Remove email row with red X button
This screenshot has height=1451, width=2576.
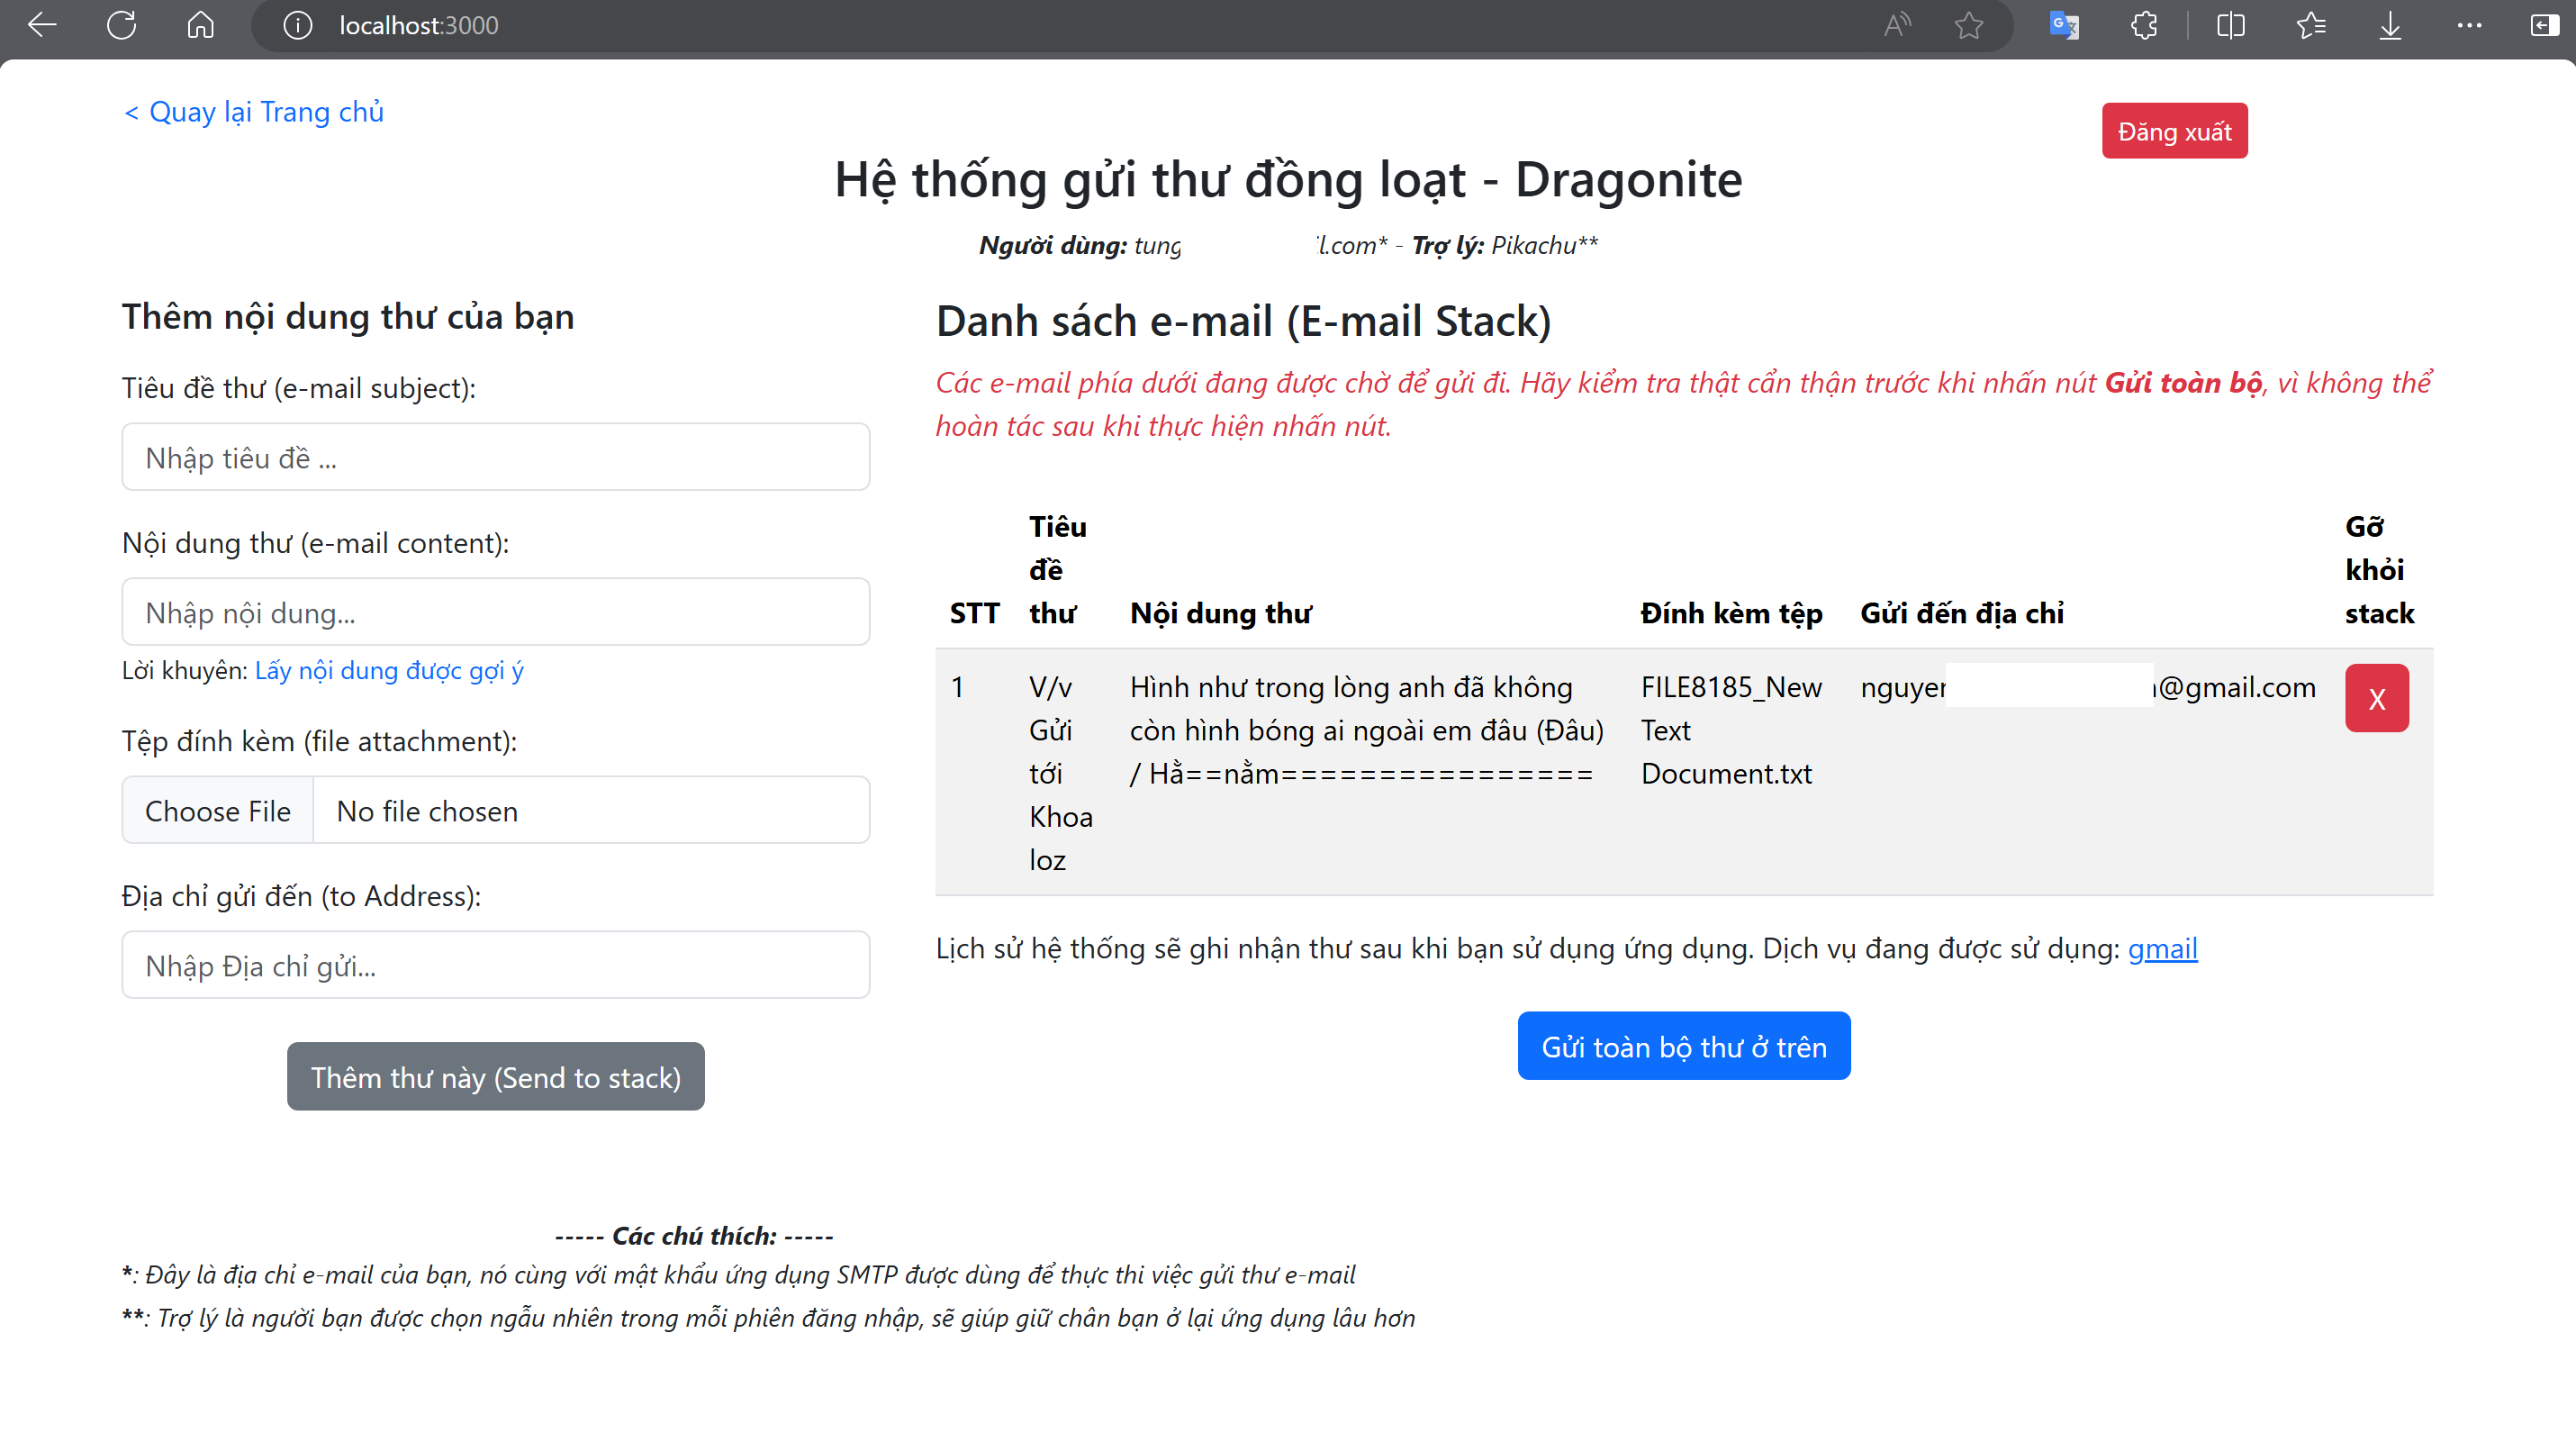2376,698
